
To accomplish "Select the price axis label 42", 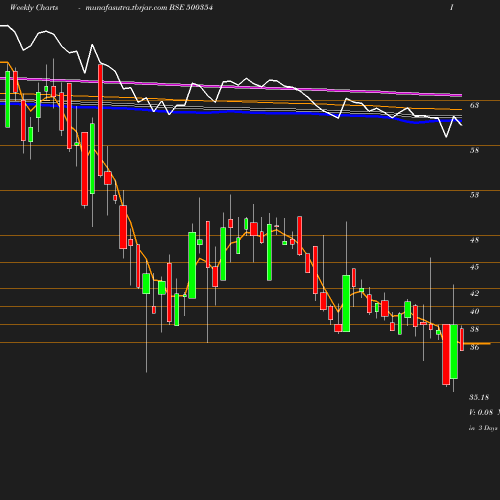I will [474, 294].
